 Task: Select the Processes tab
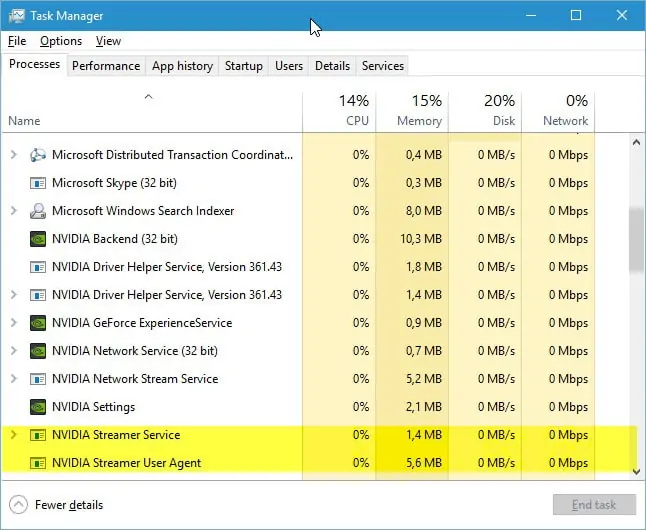(x=34, y=64)
